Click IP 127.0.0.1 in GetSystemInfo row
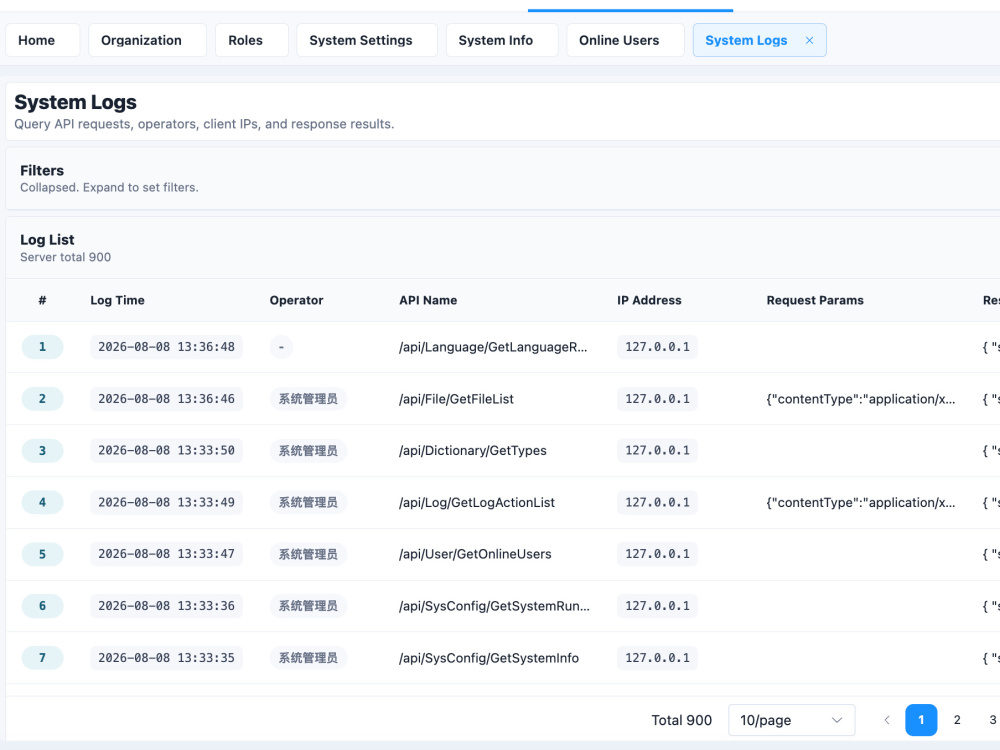 tap(658, 658)
